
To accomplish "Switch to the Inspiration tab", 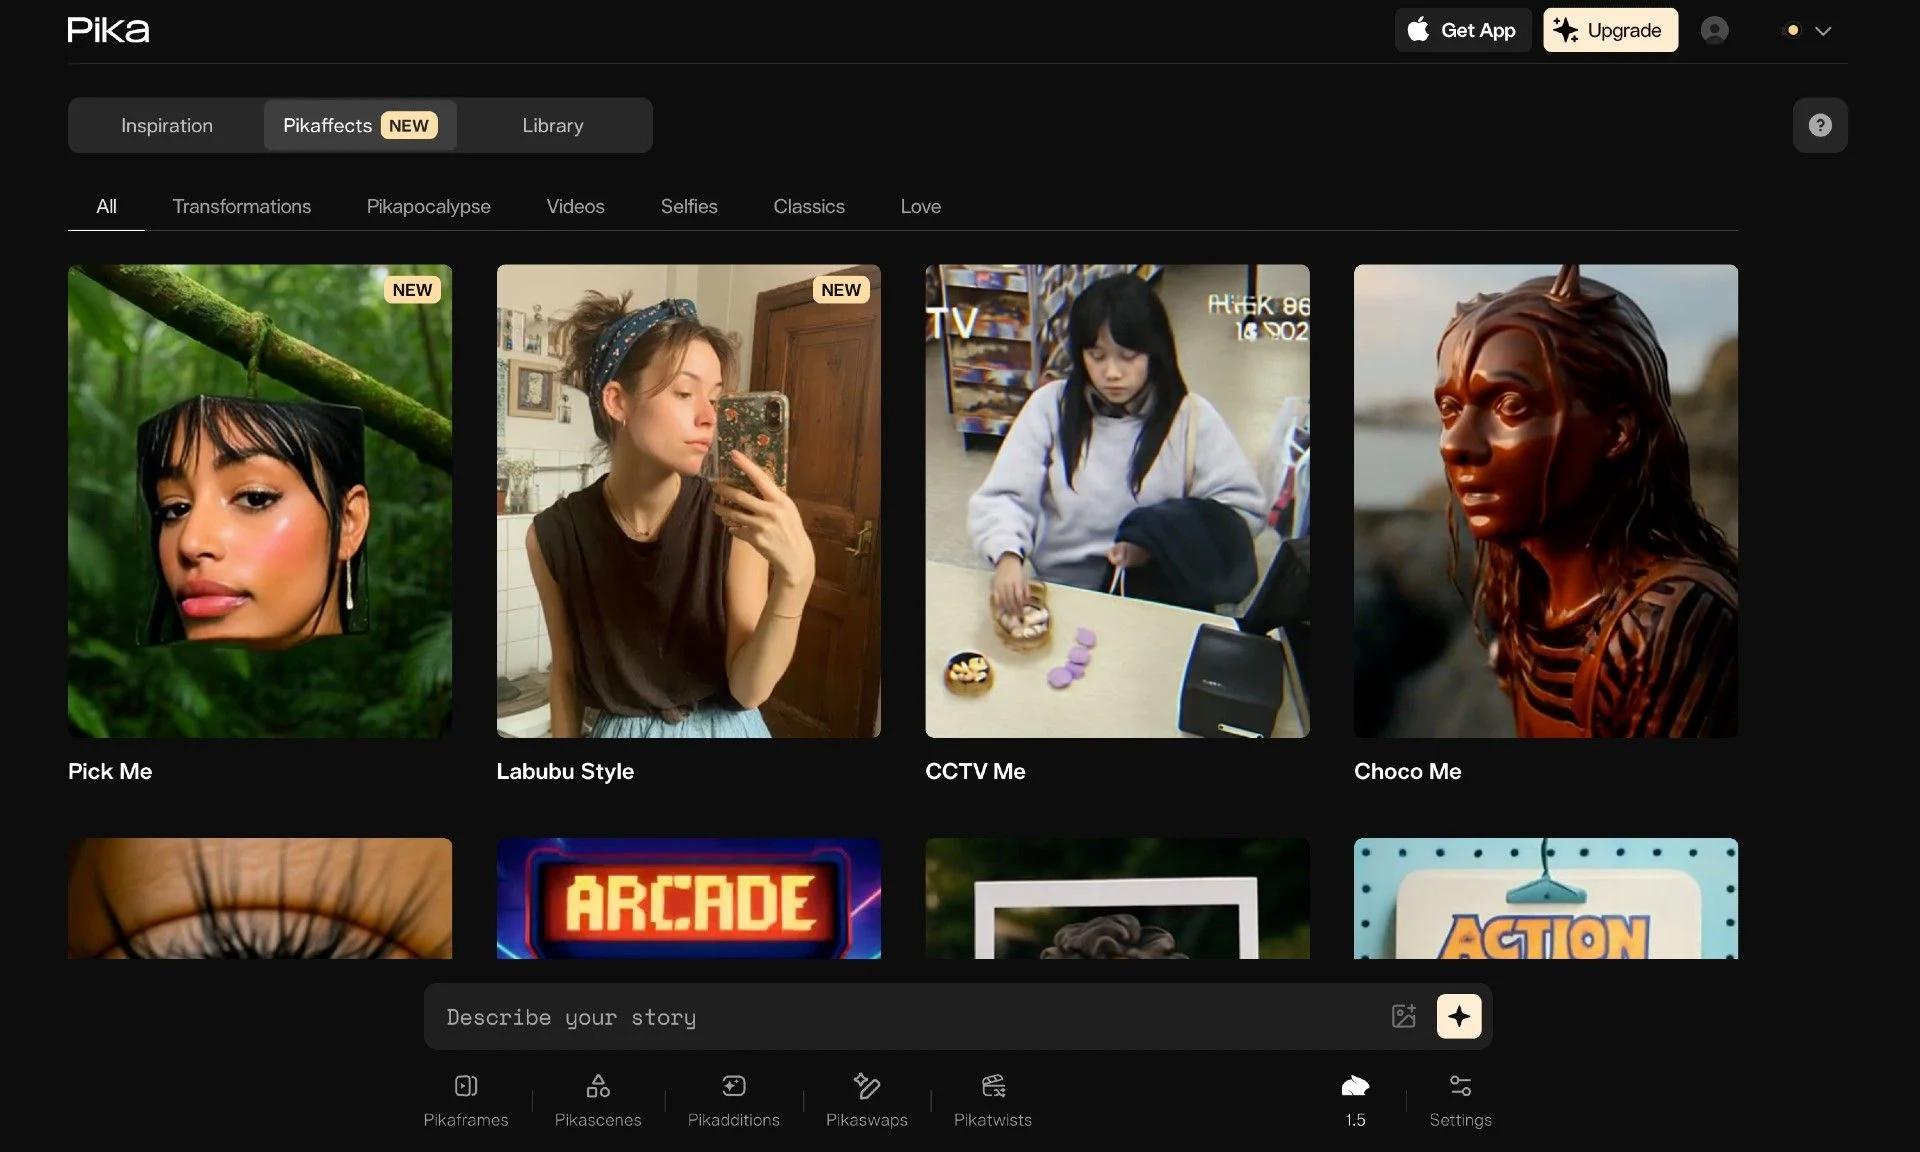I will [167, 125].
